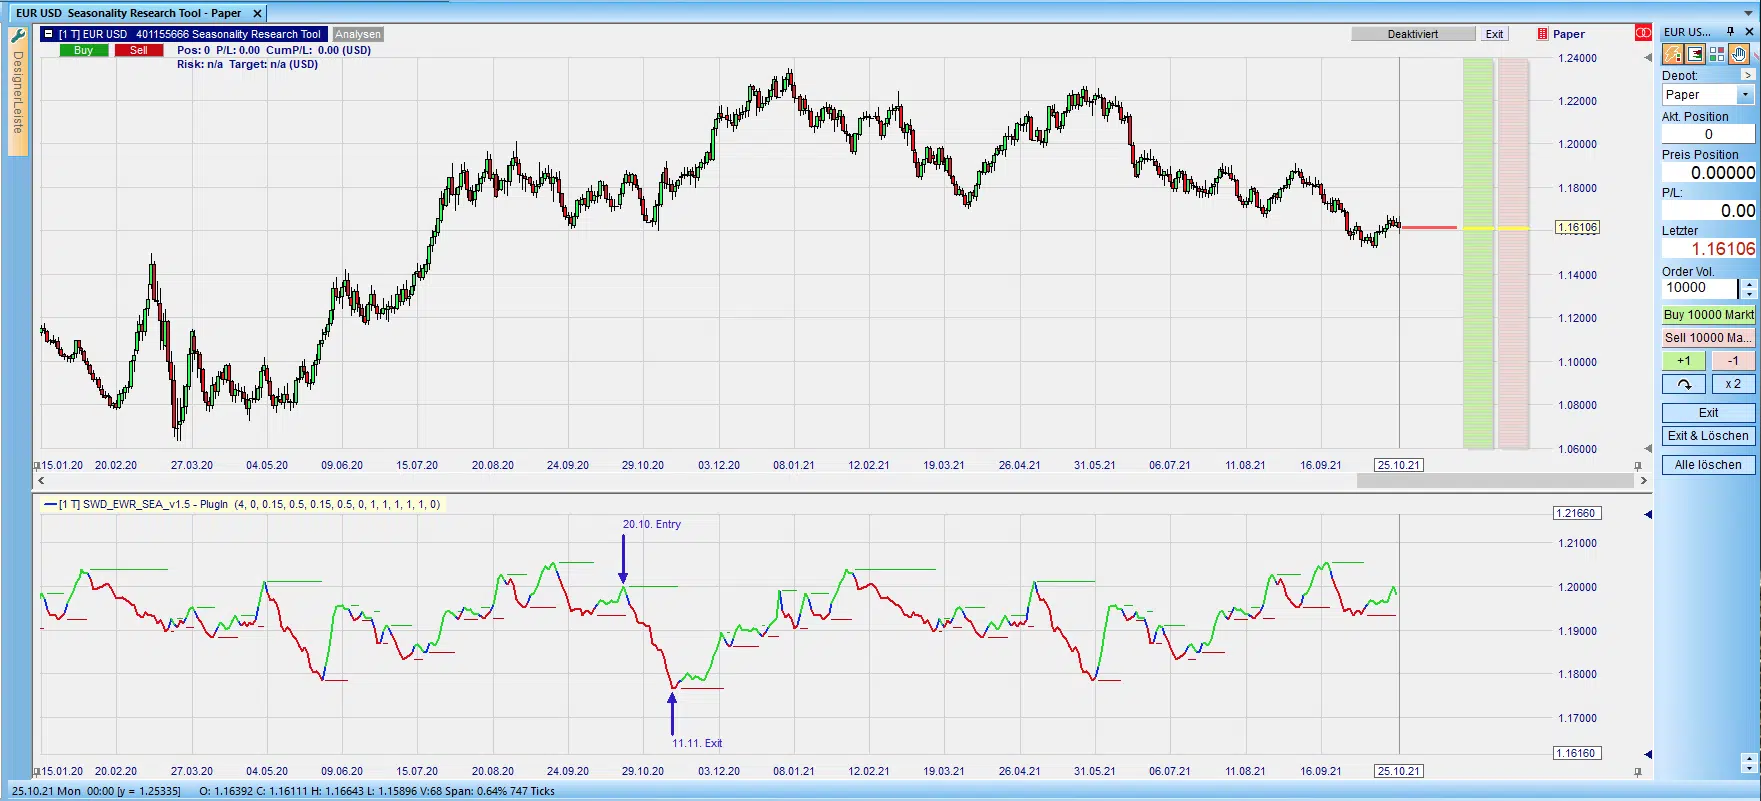This screenshot has height=801, width=1761.
Task: Click the Exit button in order panel
Action: coord(1708,413)
